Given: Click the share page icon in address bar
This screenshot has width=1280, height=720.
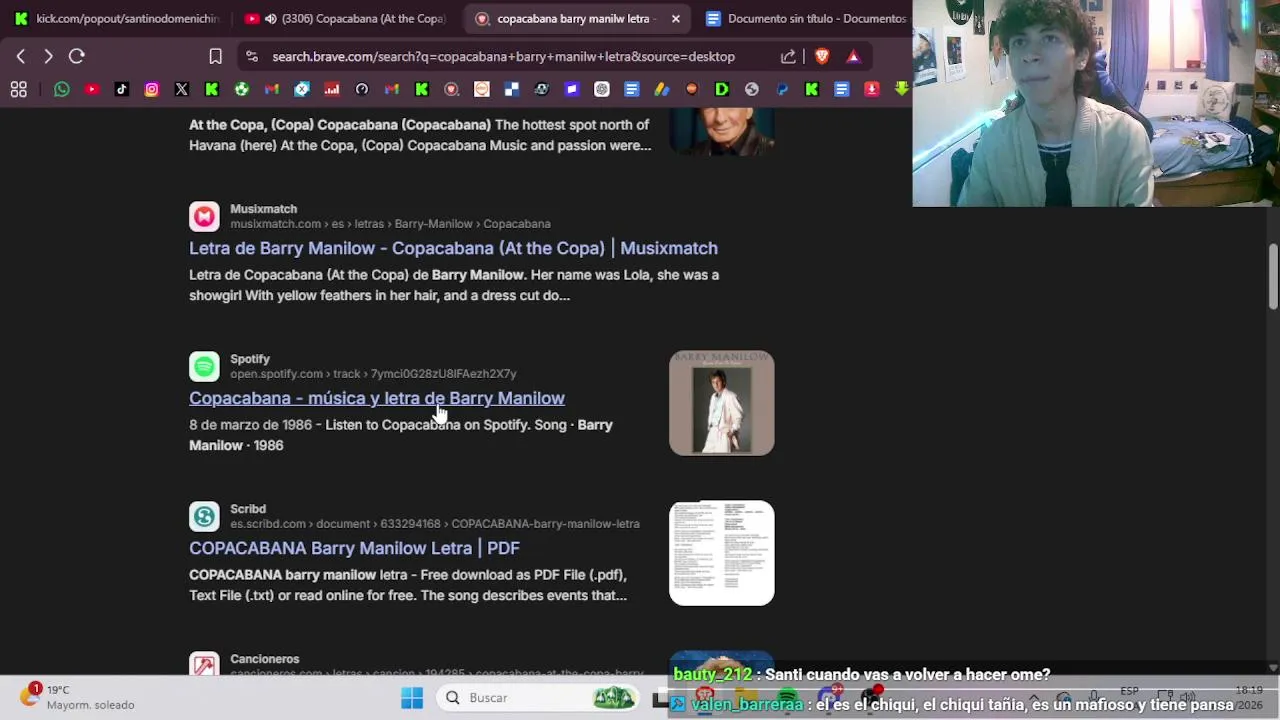Looking at the screenshot, I should 788,56.
